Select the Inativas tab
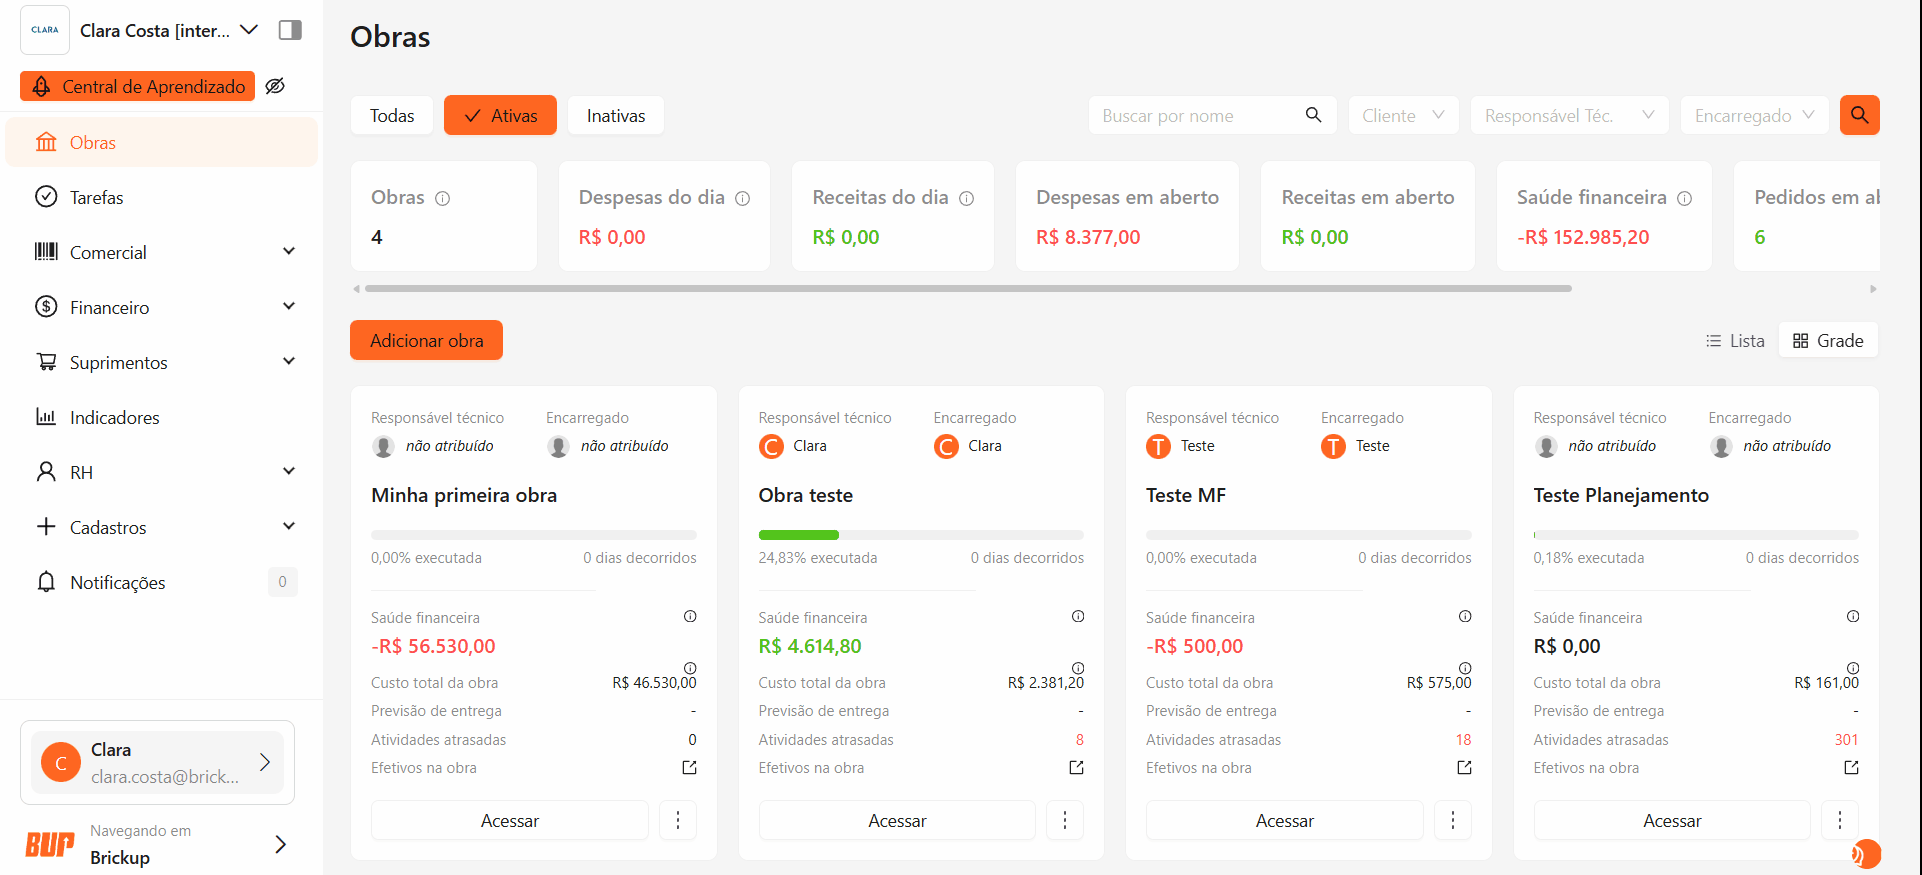The height and width of the screenshot is (875, 1922). click(x=615, y=115)
